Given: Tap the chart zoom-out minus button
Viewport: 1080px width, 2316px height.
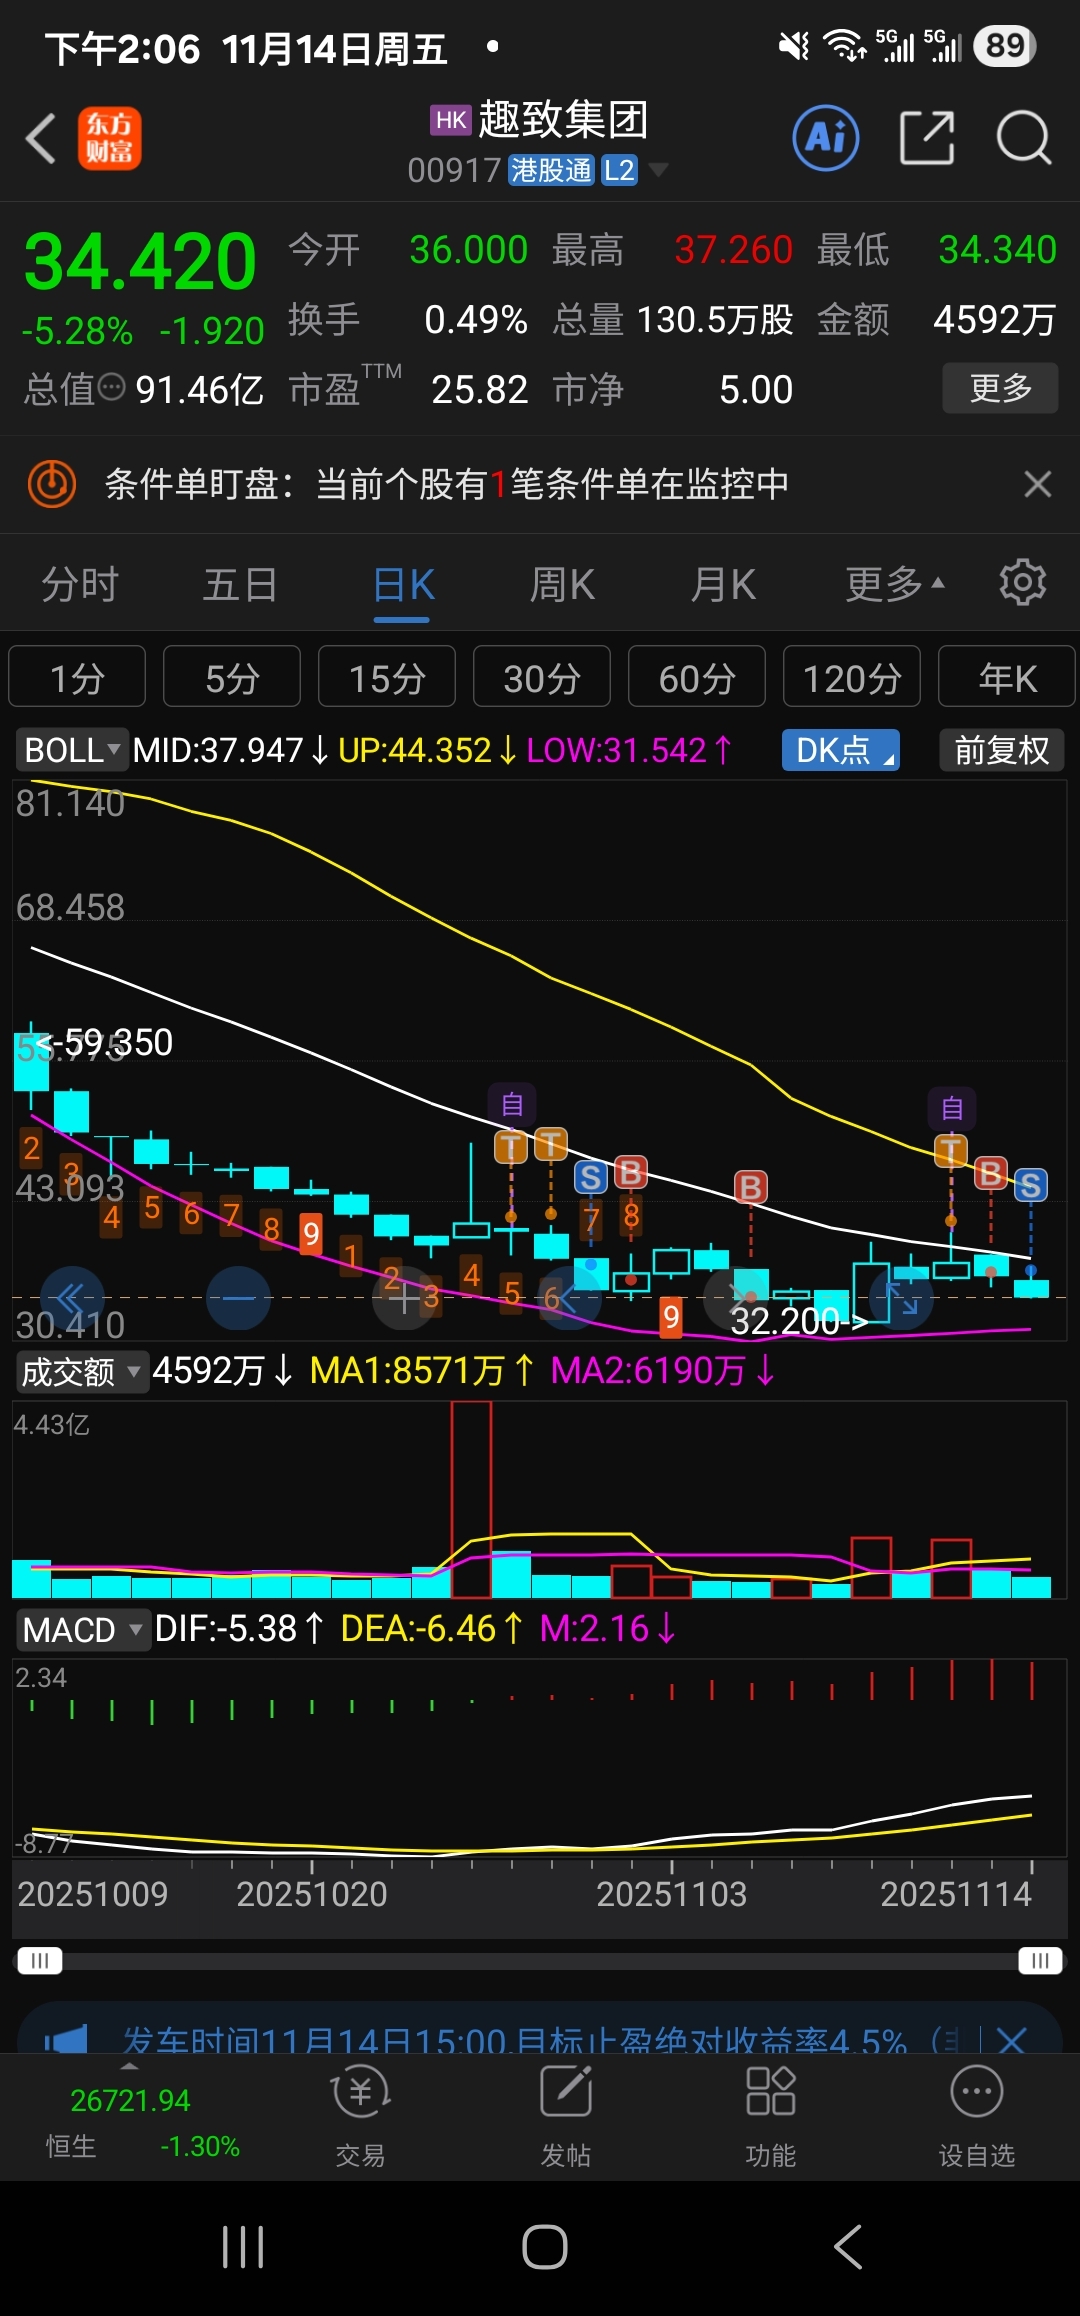Looking at the screenshot, I should 238,1298.
